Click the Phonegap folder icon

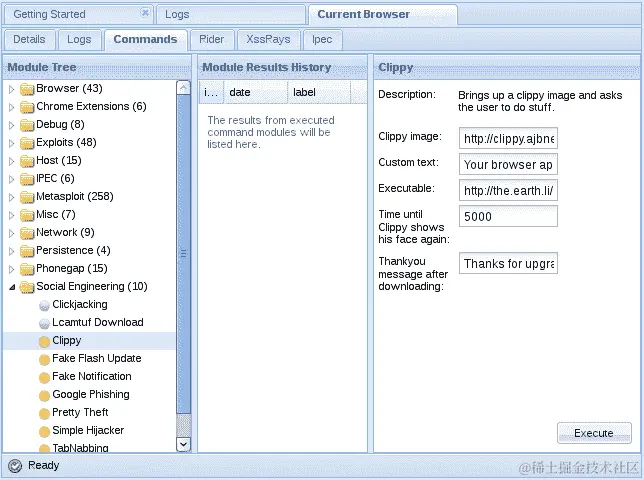tap(27, 269)
